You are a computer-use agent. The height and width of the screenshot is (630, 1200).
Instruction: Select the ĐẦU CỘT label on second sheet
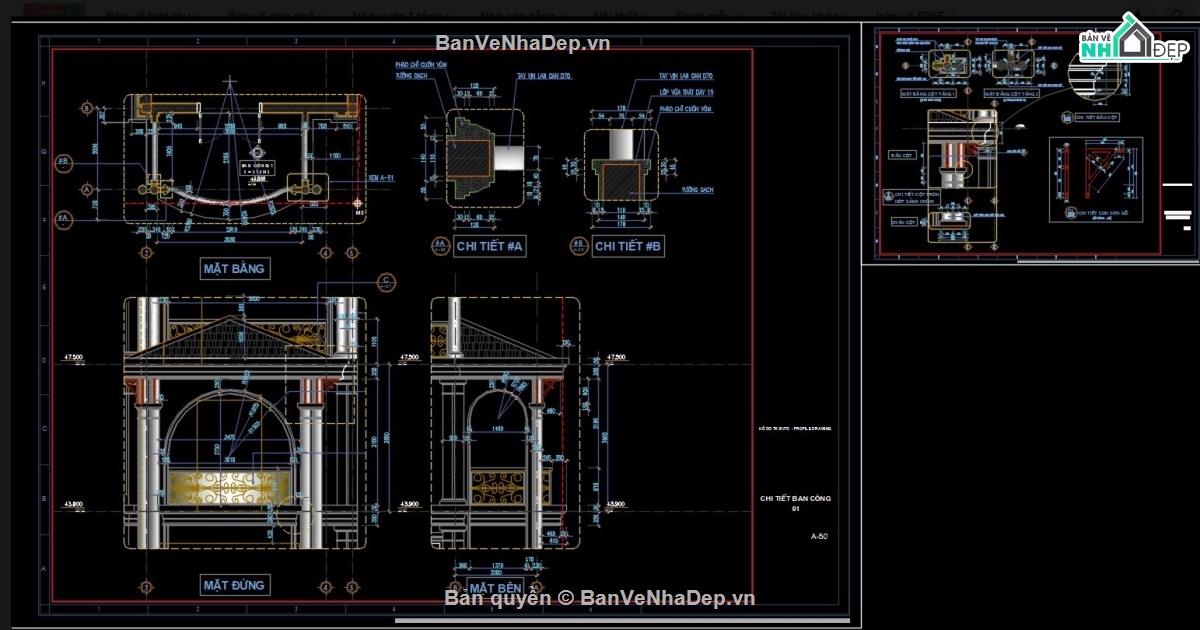pyautogui.click(x=903, y=155)
